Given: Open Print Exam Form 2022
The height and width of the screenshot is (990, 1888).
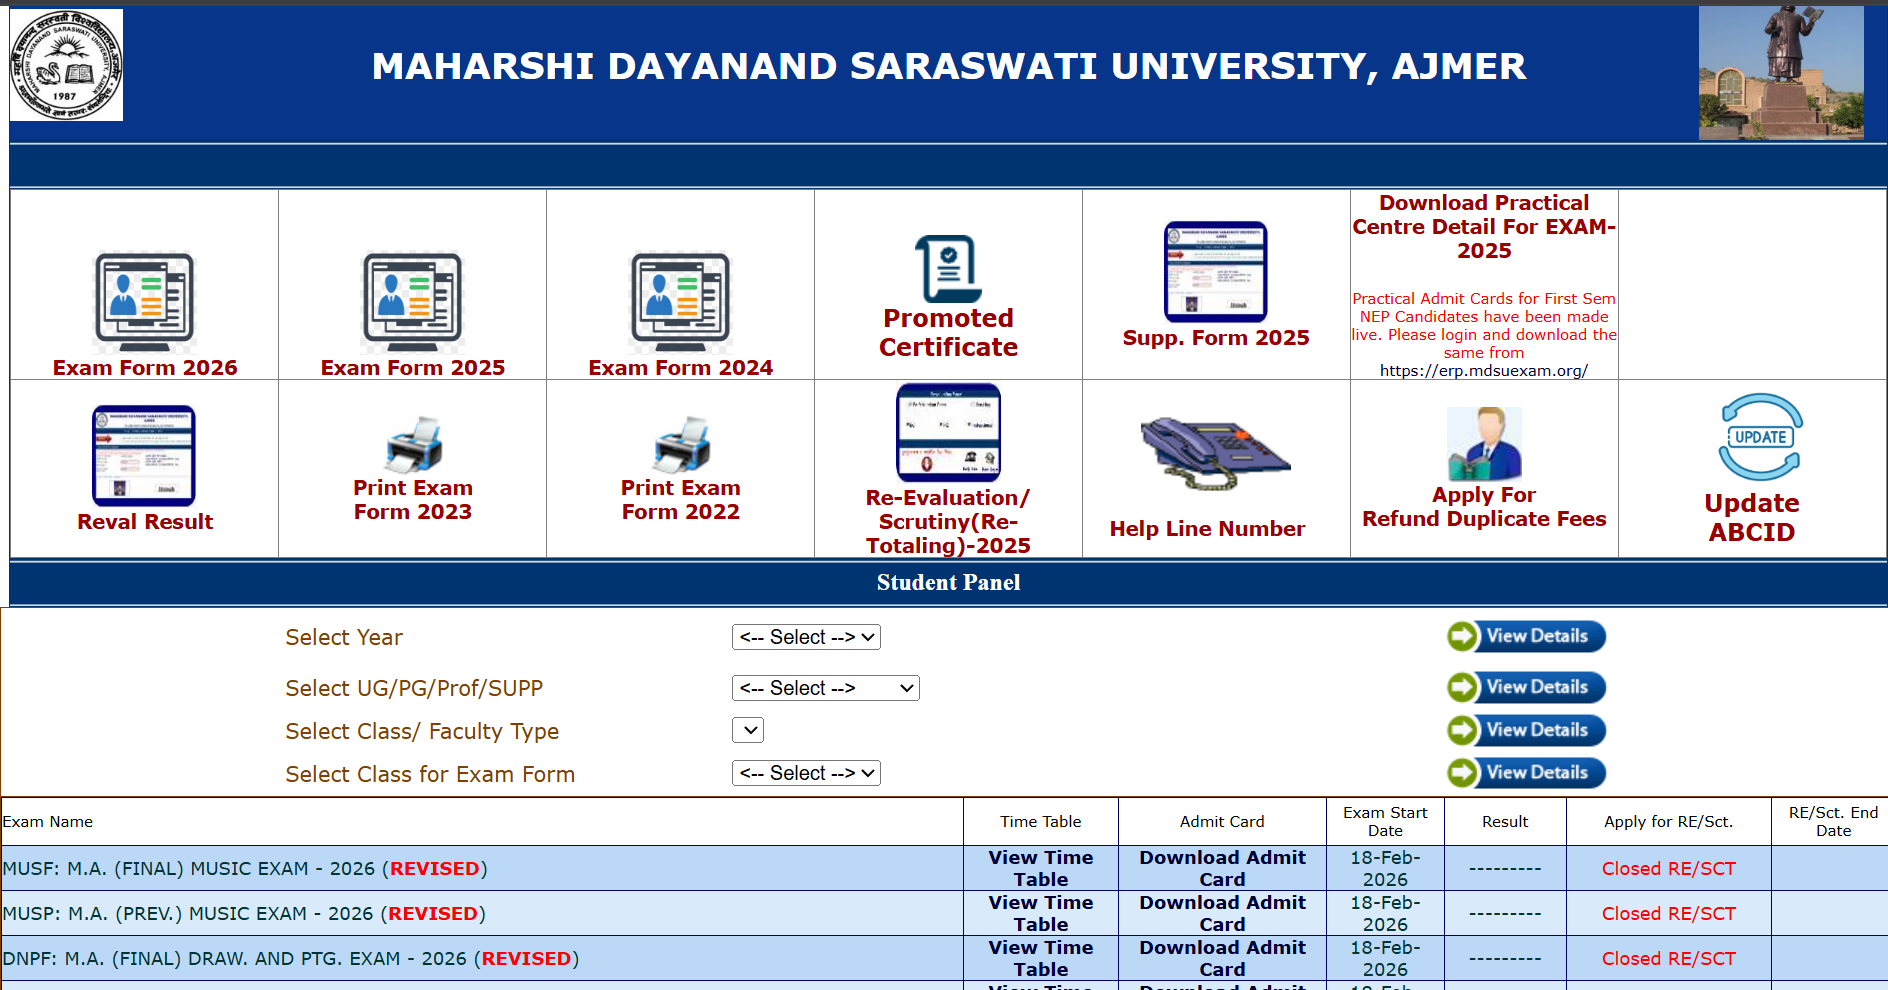Looking at the screenshot, I should point(679,447).
